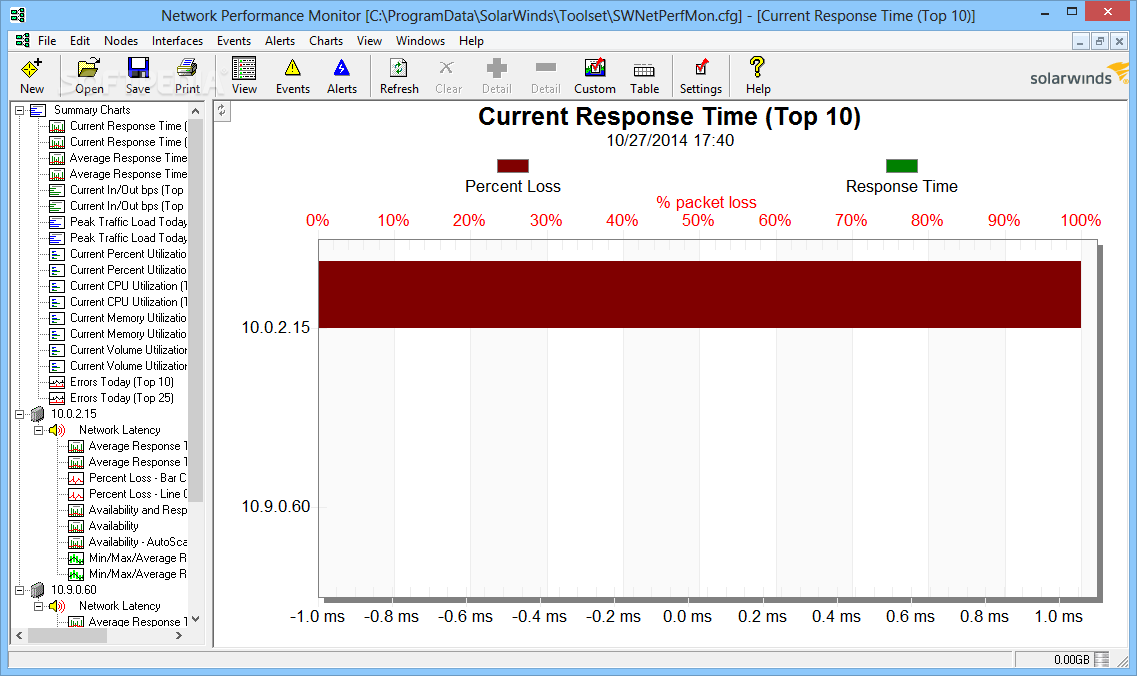This screenshot has width=1137, height=676.
Task: Select Availability and Resp chart
Action: coord(138,510)
